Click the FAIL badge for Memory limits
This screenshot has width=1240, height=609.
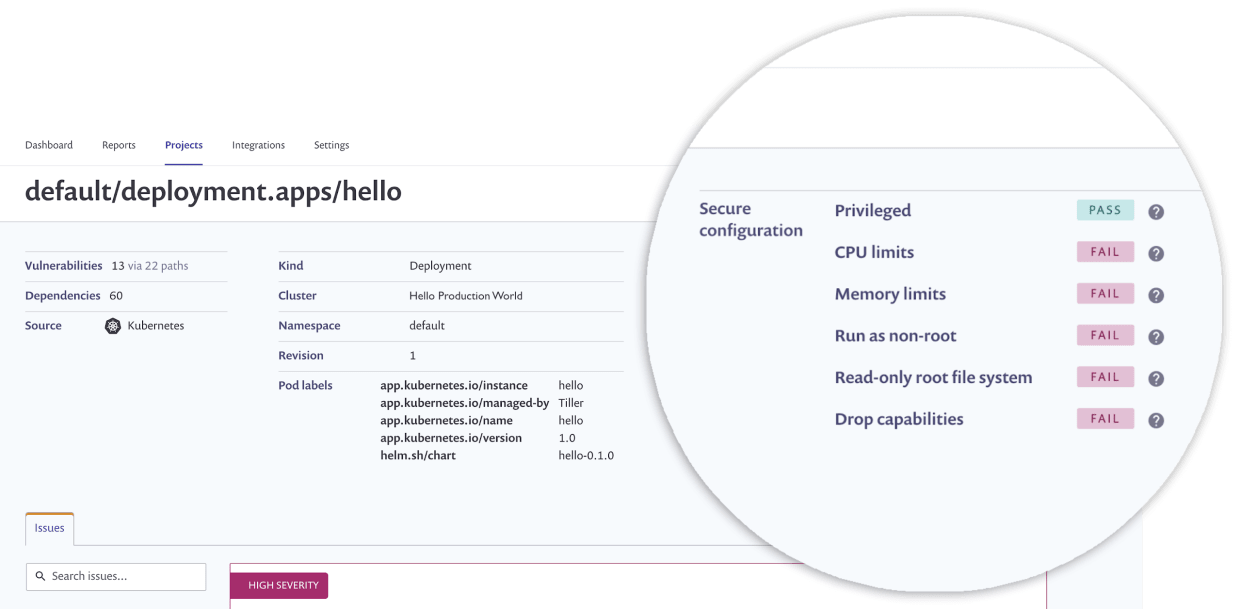[1105, 294]
